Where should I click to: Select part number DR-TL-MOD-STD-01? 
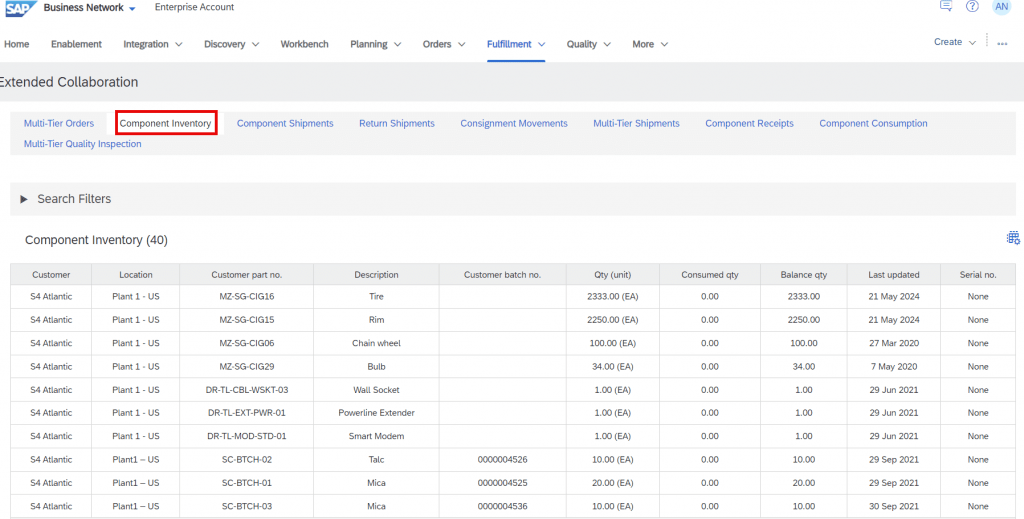click(247, 436)
